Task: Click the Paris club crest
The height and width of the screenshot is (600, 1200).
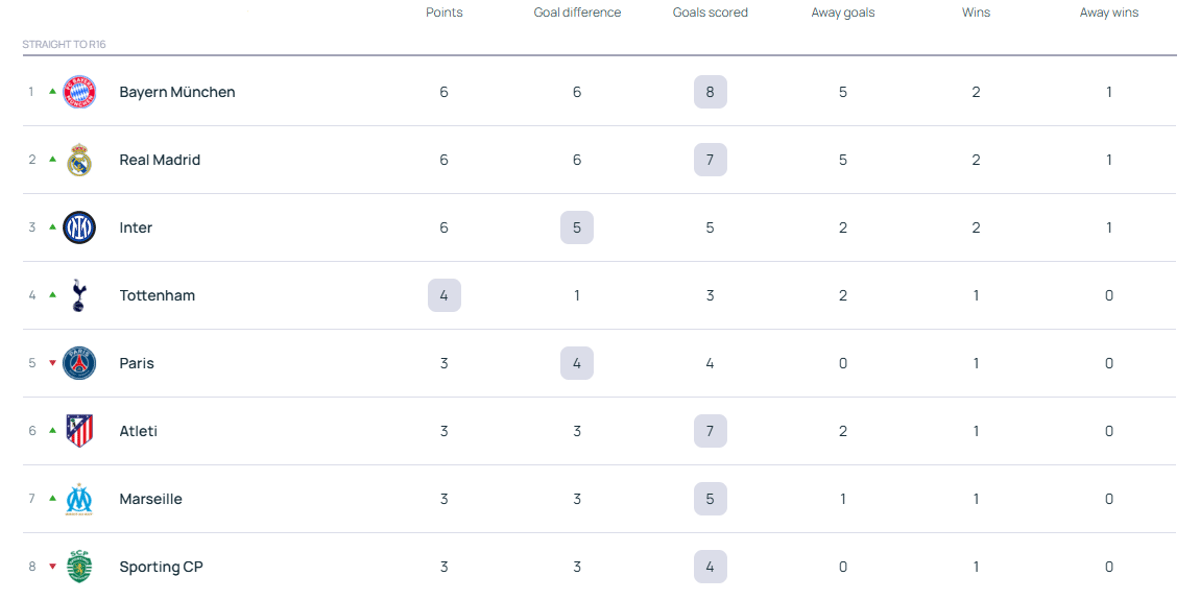Action: coord(79,363)
